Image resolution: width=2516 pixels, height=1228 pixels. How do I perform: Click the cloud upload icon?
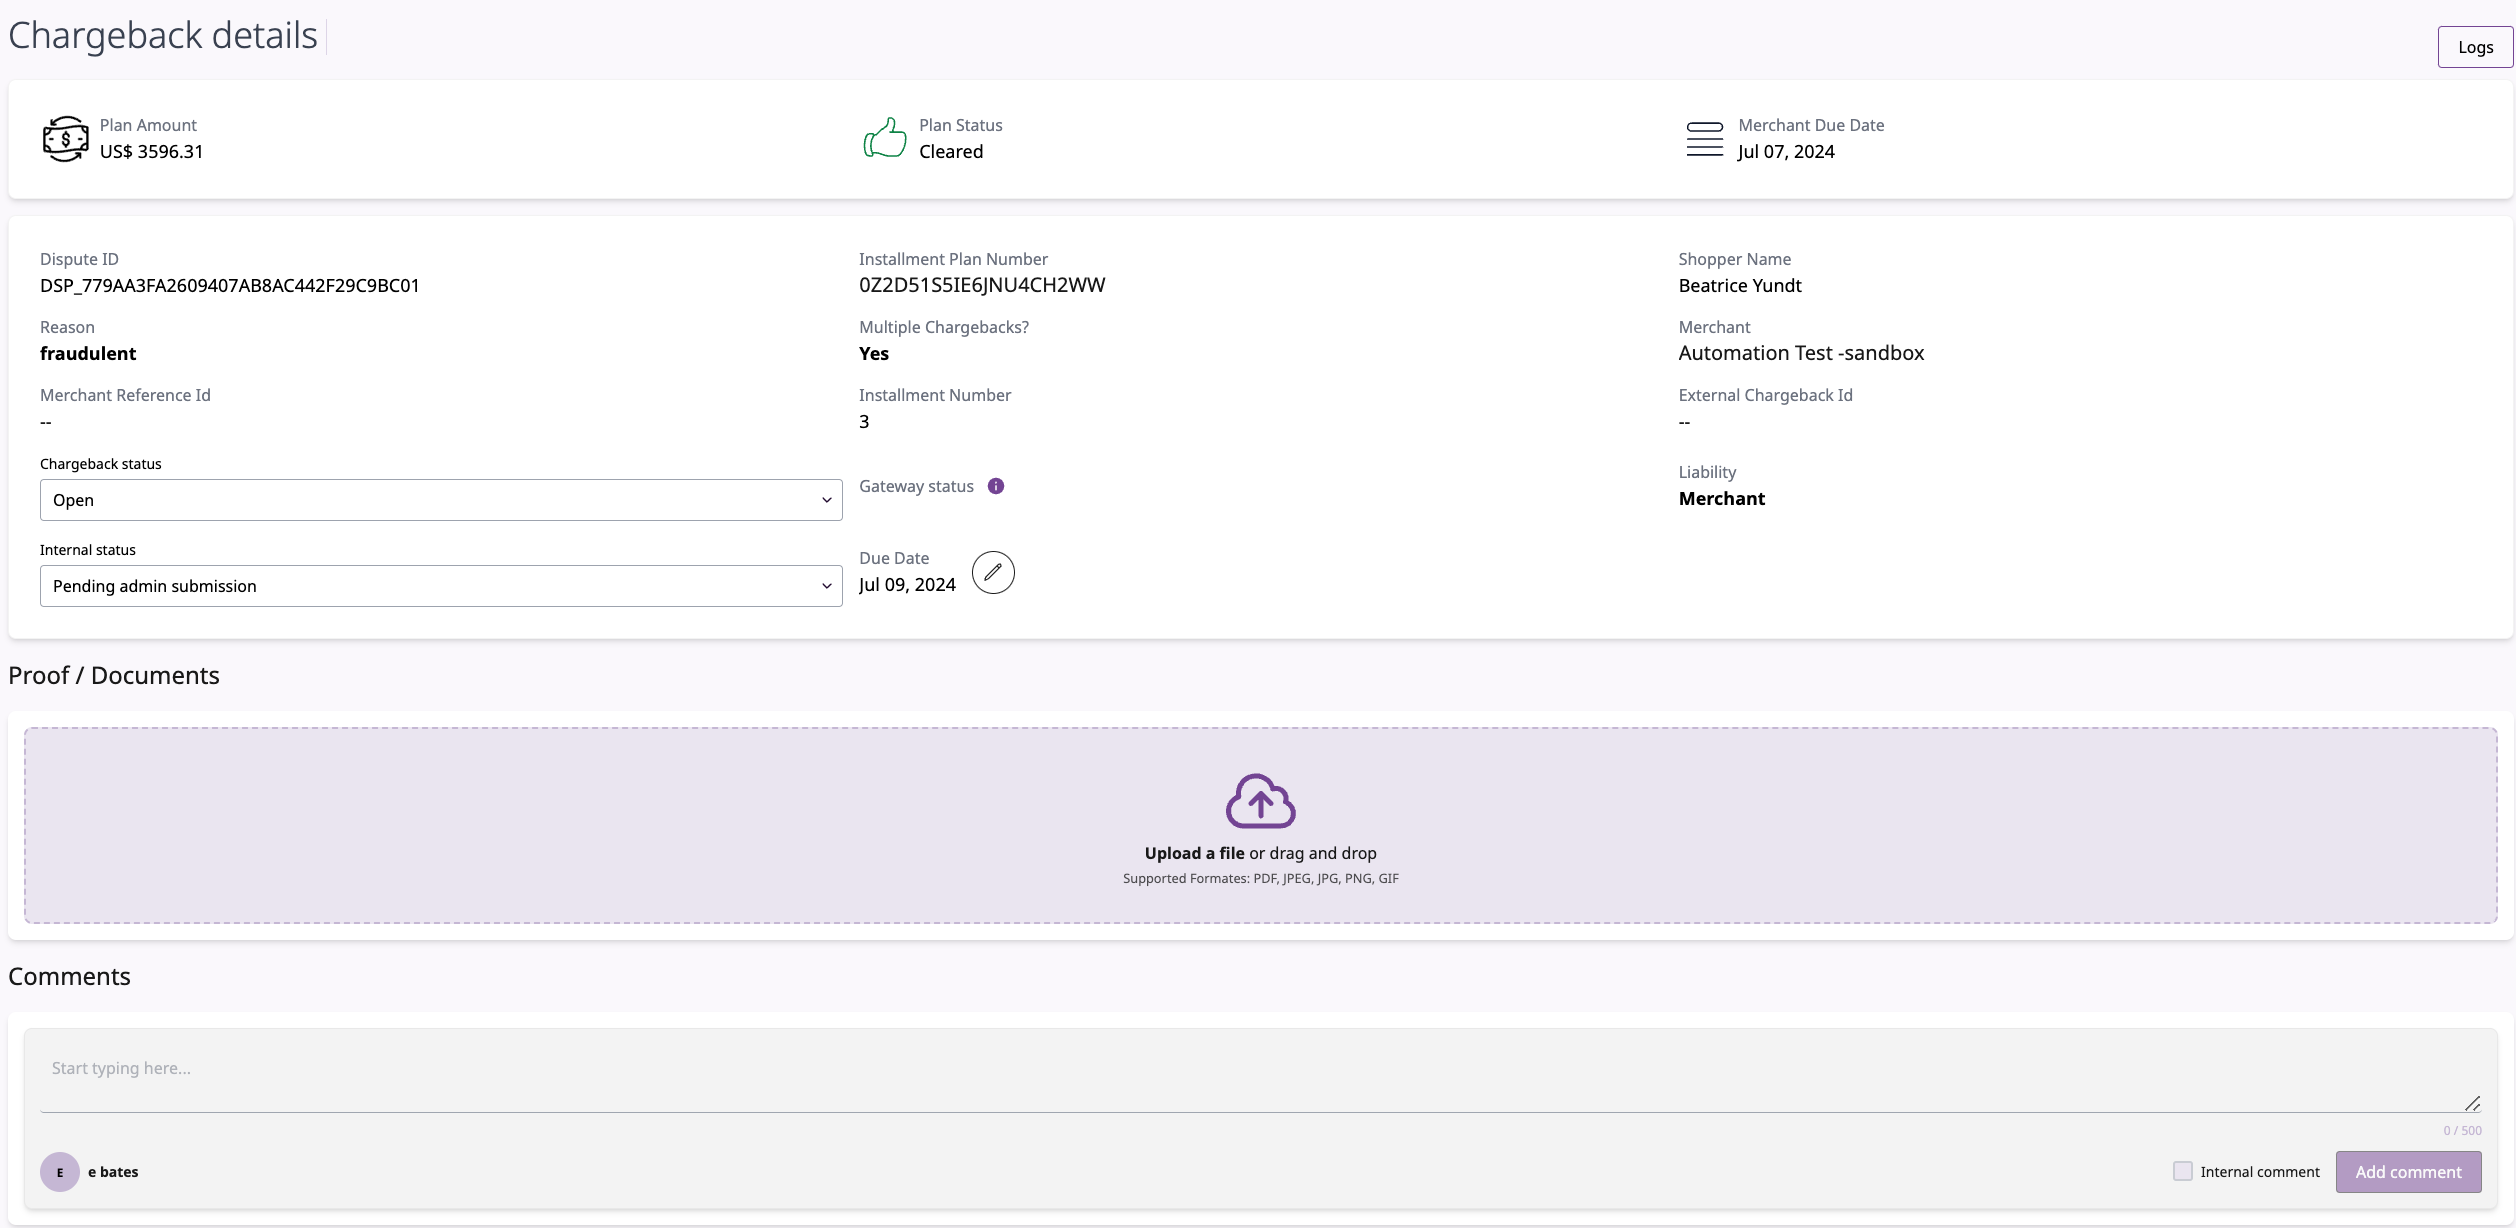pos(1260,800)
